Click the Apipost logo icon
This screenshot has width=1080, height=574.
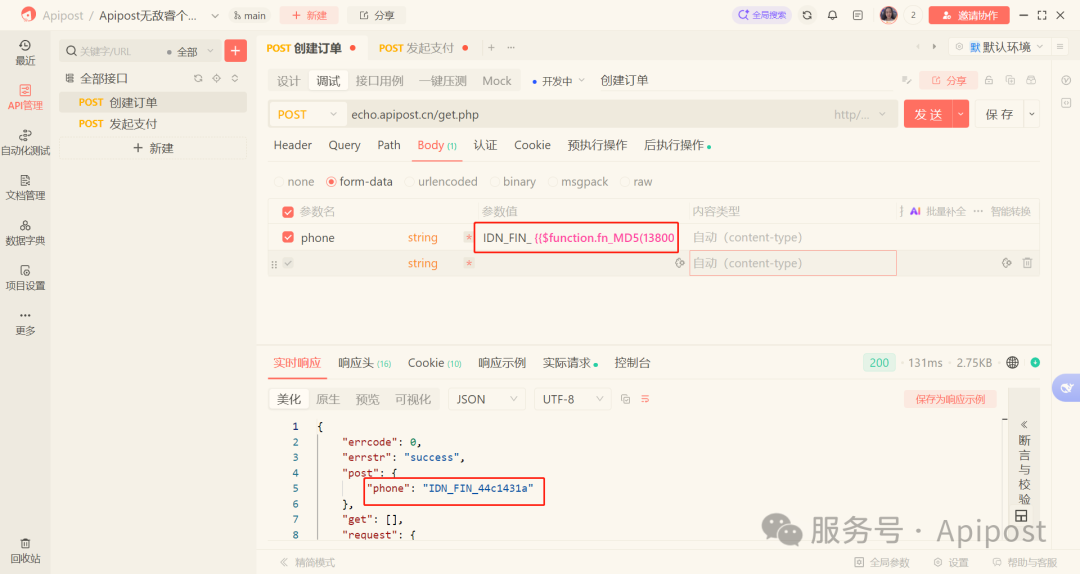click(28, 14)
